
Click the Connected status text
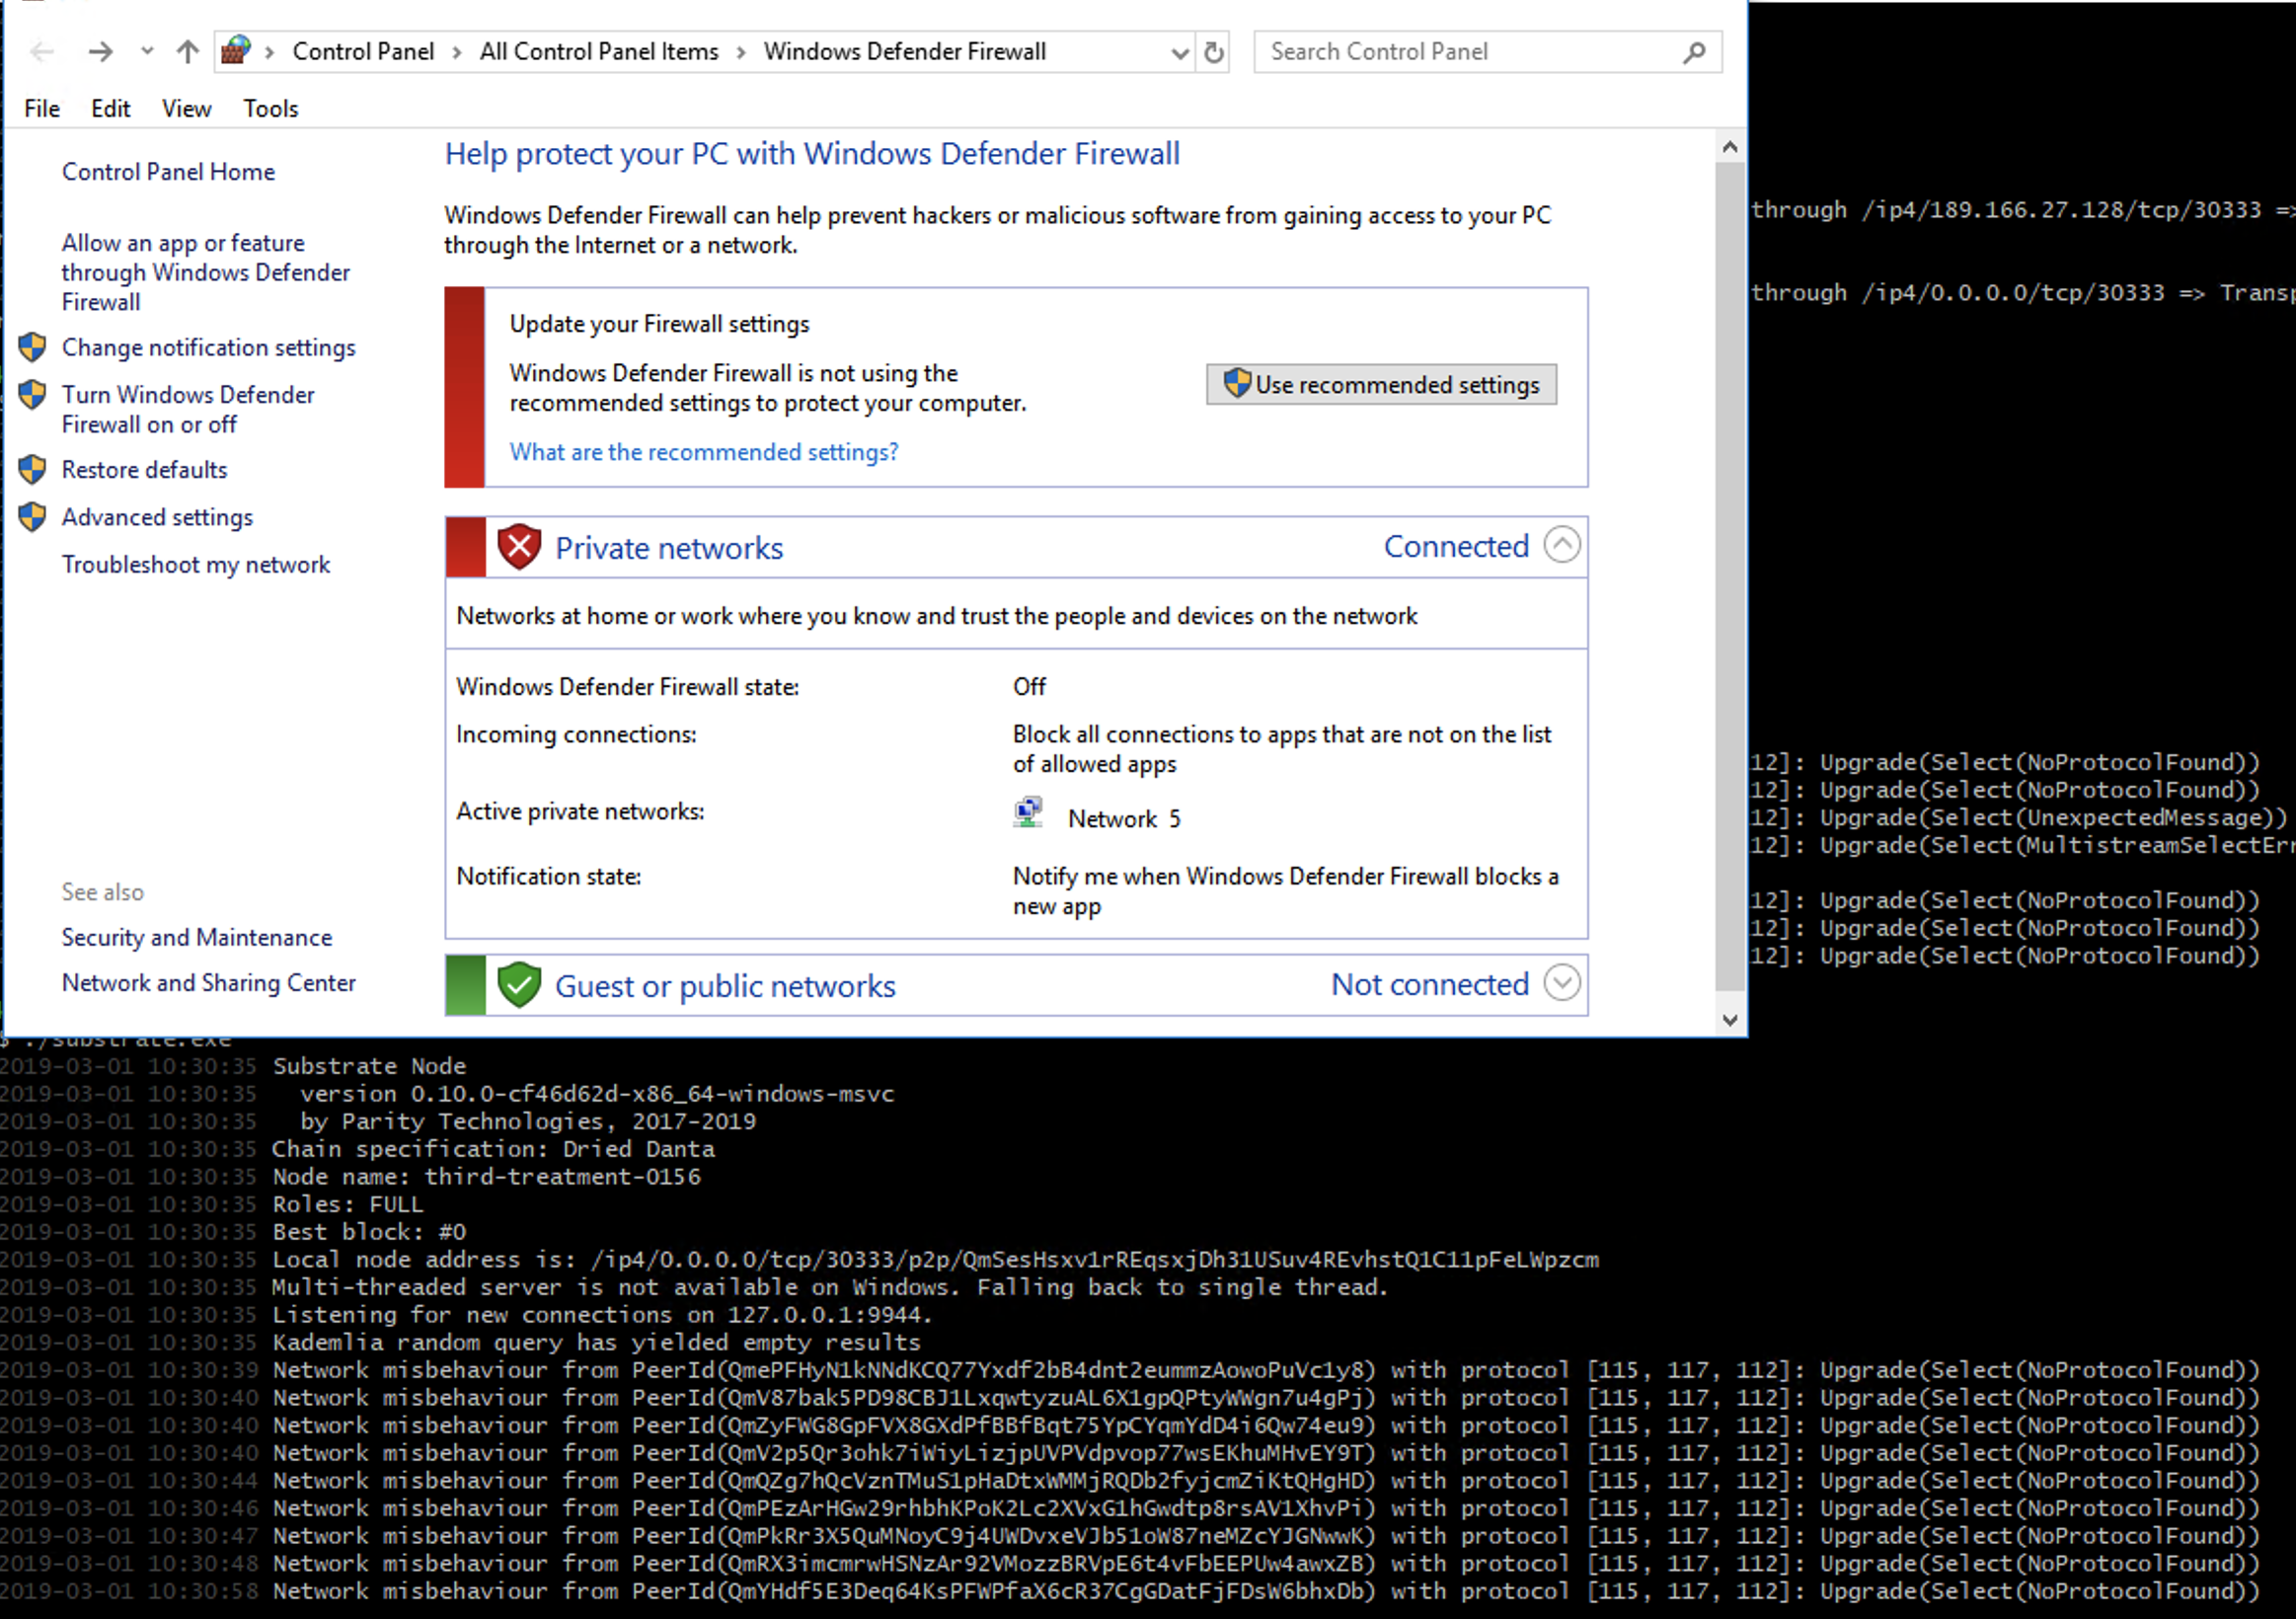coord(1456,546)
